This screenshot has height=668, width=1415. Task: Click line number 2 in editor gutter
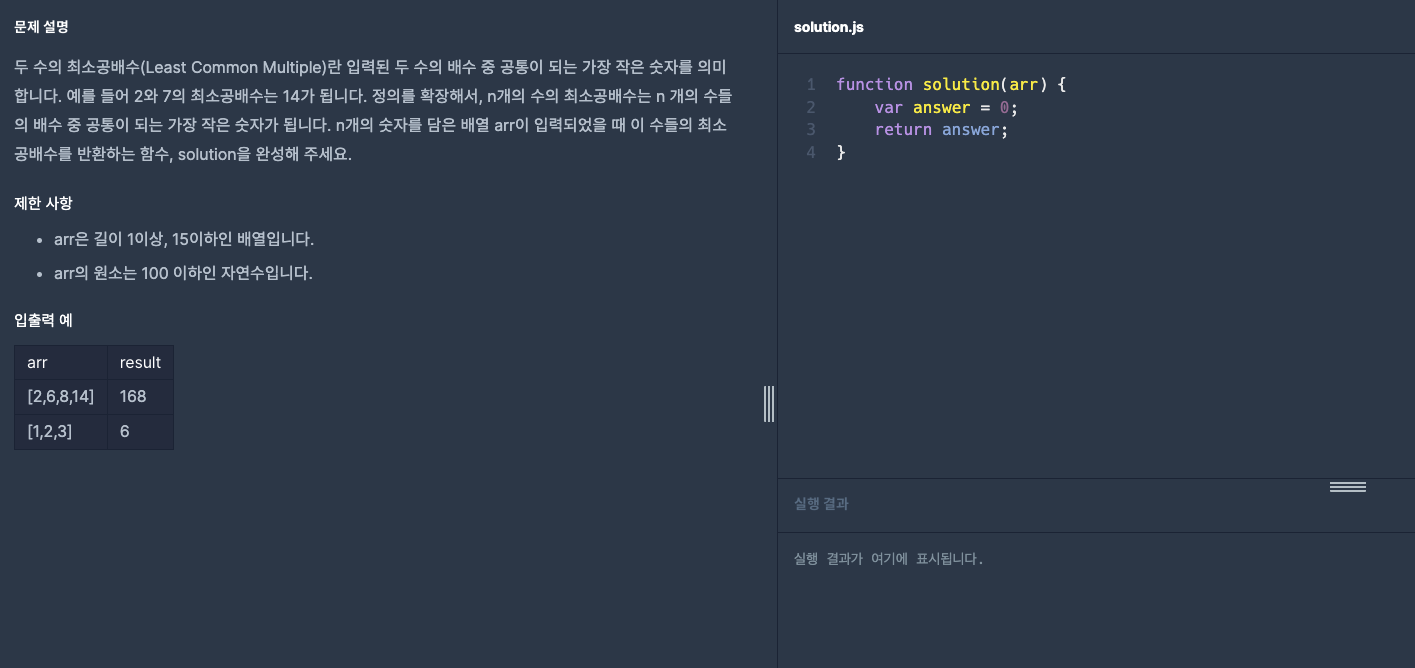[x=811, y=107]
